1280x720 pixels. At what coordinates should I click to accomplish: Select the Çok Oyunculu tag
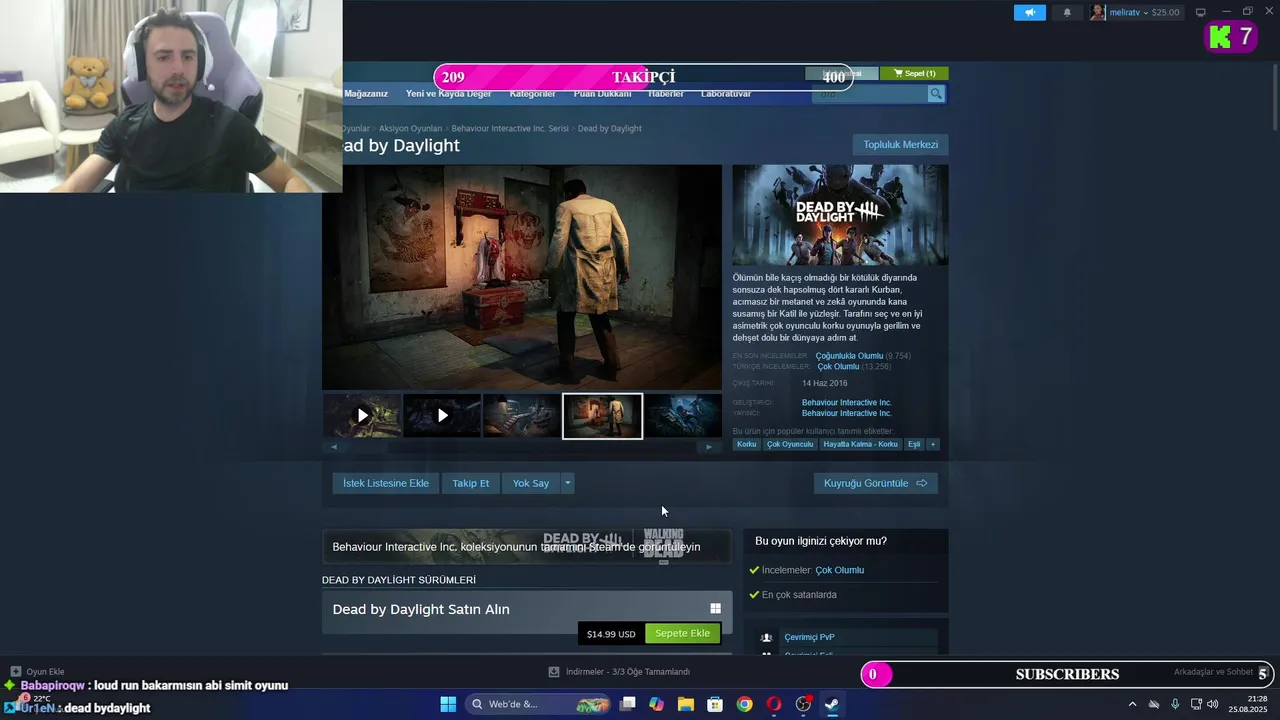click(790, 444)
